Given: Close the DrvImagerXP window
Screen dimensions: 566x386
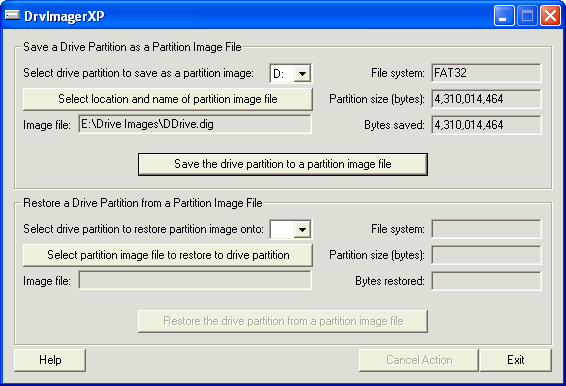Looking at the screenshot, I should point(550,16).
